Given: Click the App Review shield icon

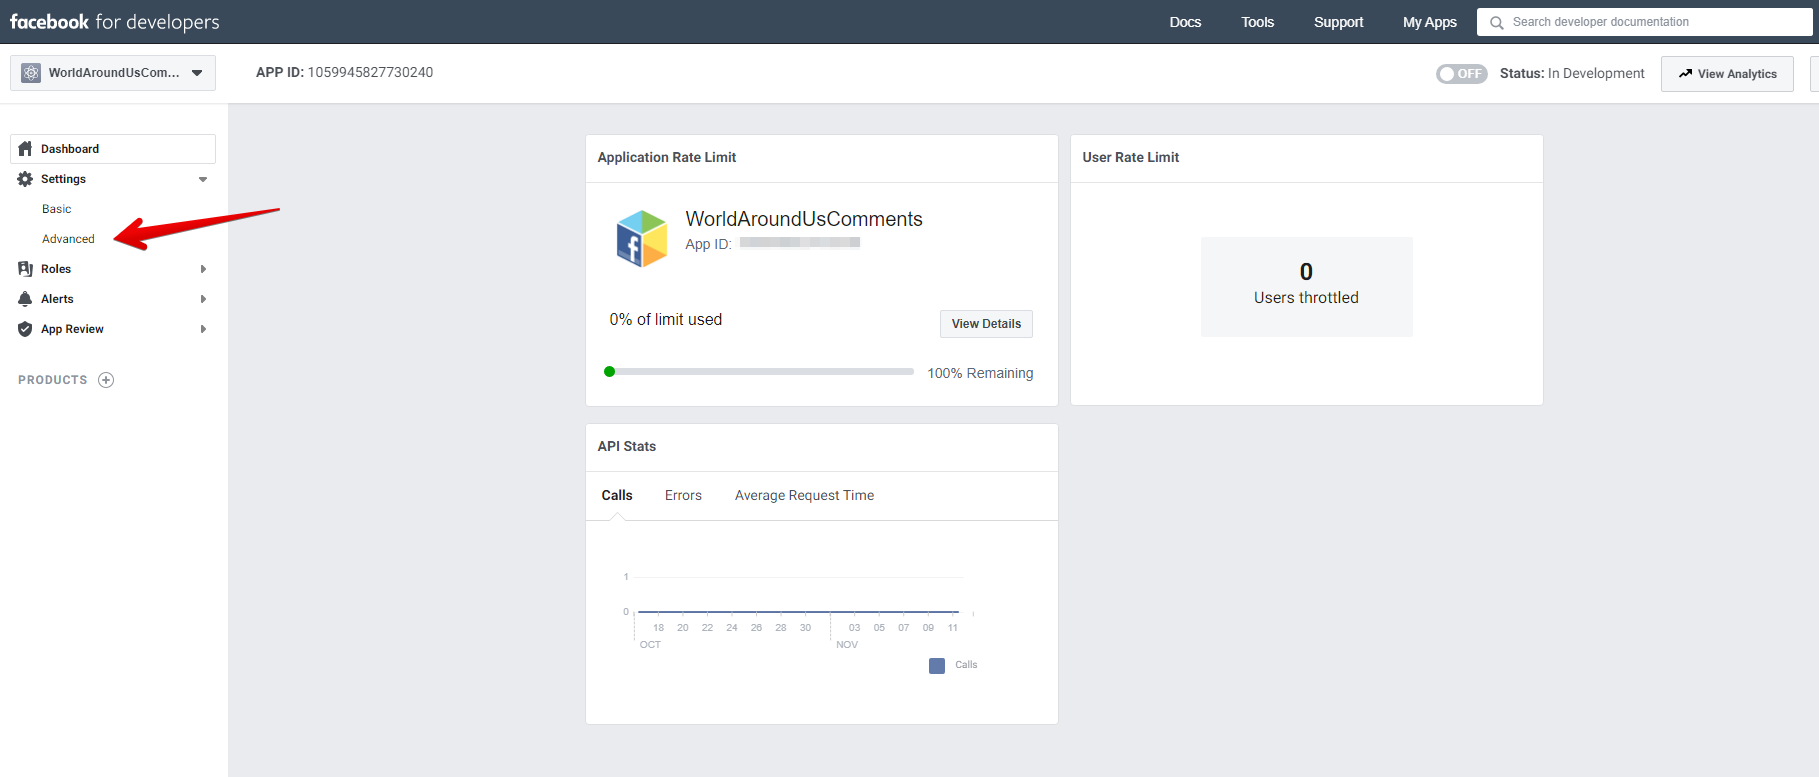Looking at the screenshot, I should [x=25, y=329].
